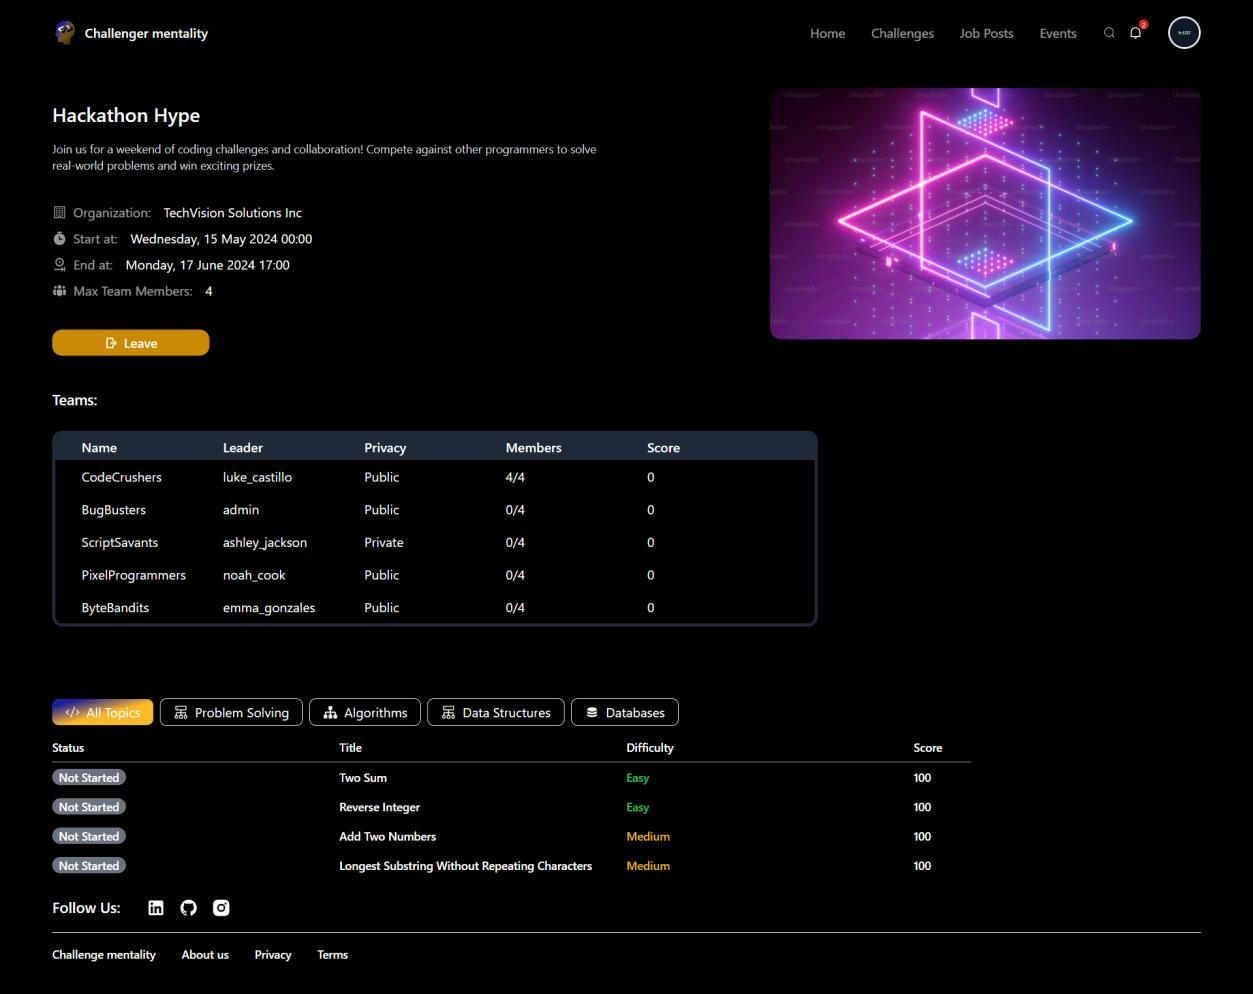Screen dimensions: 1253x994
Task: Click the challenges Title column header
Action: pos(351,748)
